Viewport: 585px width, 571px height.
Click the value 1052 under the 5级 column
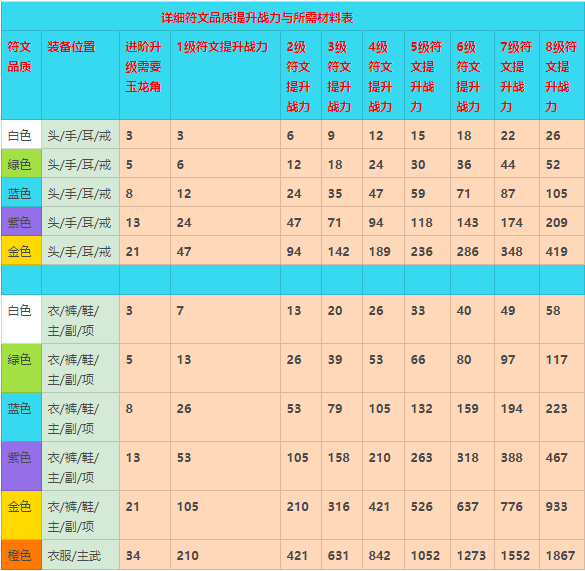[425, 556]
